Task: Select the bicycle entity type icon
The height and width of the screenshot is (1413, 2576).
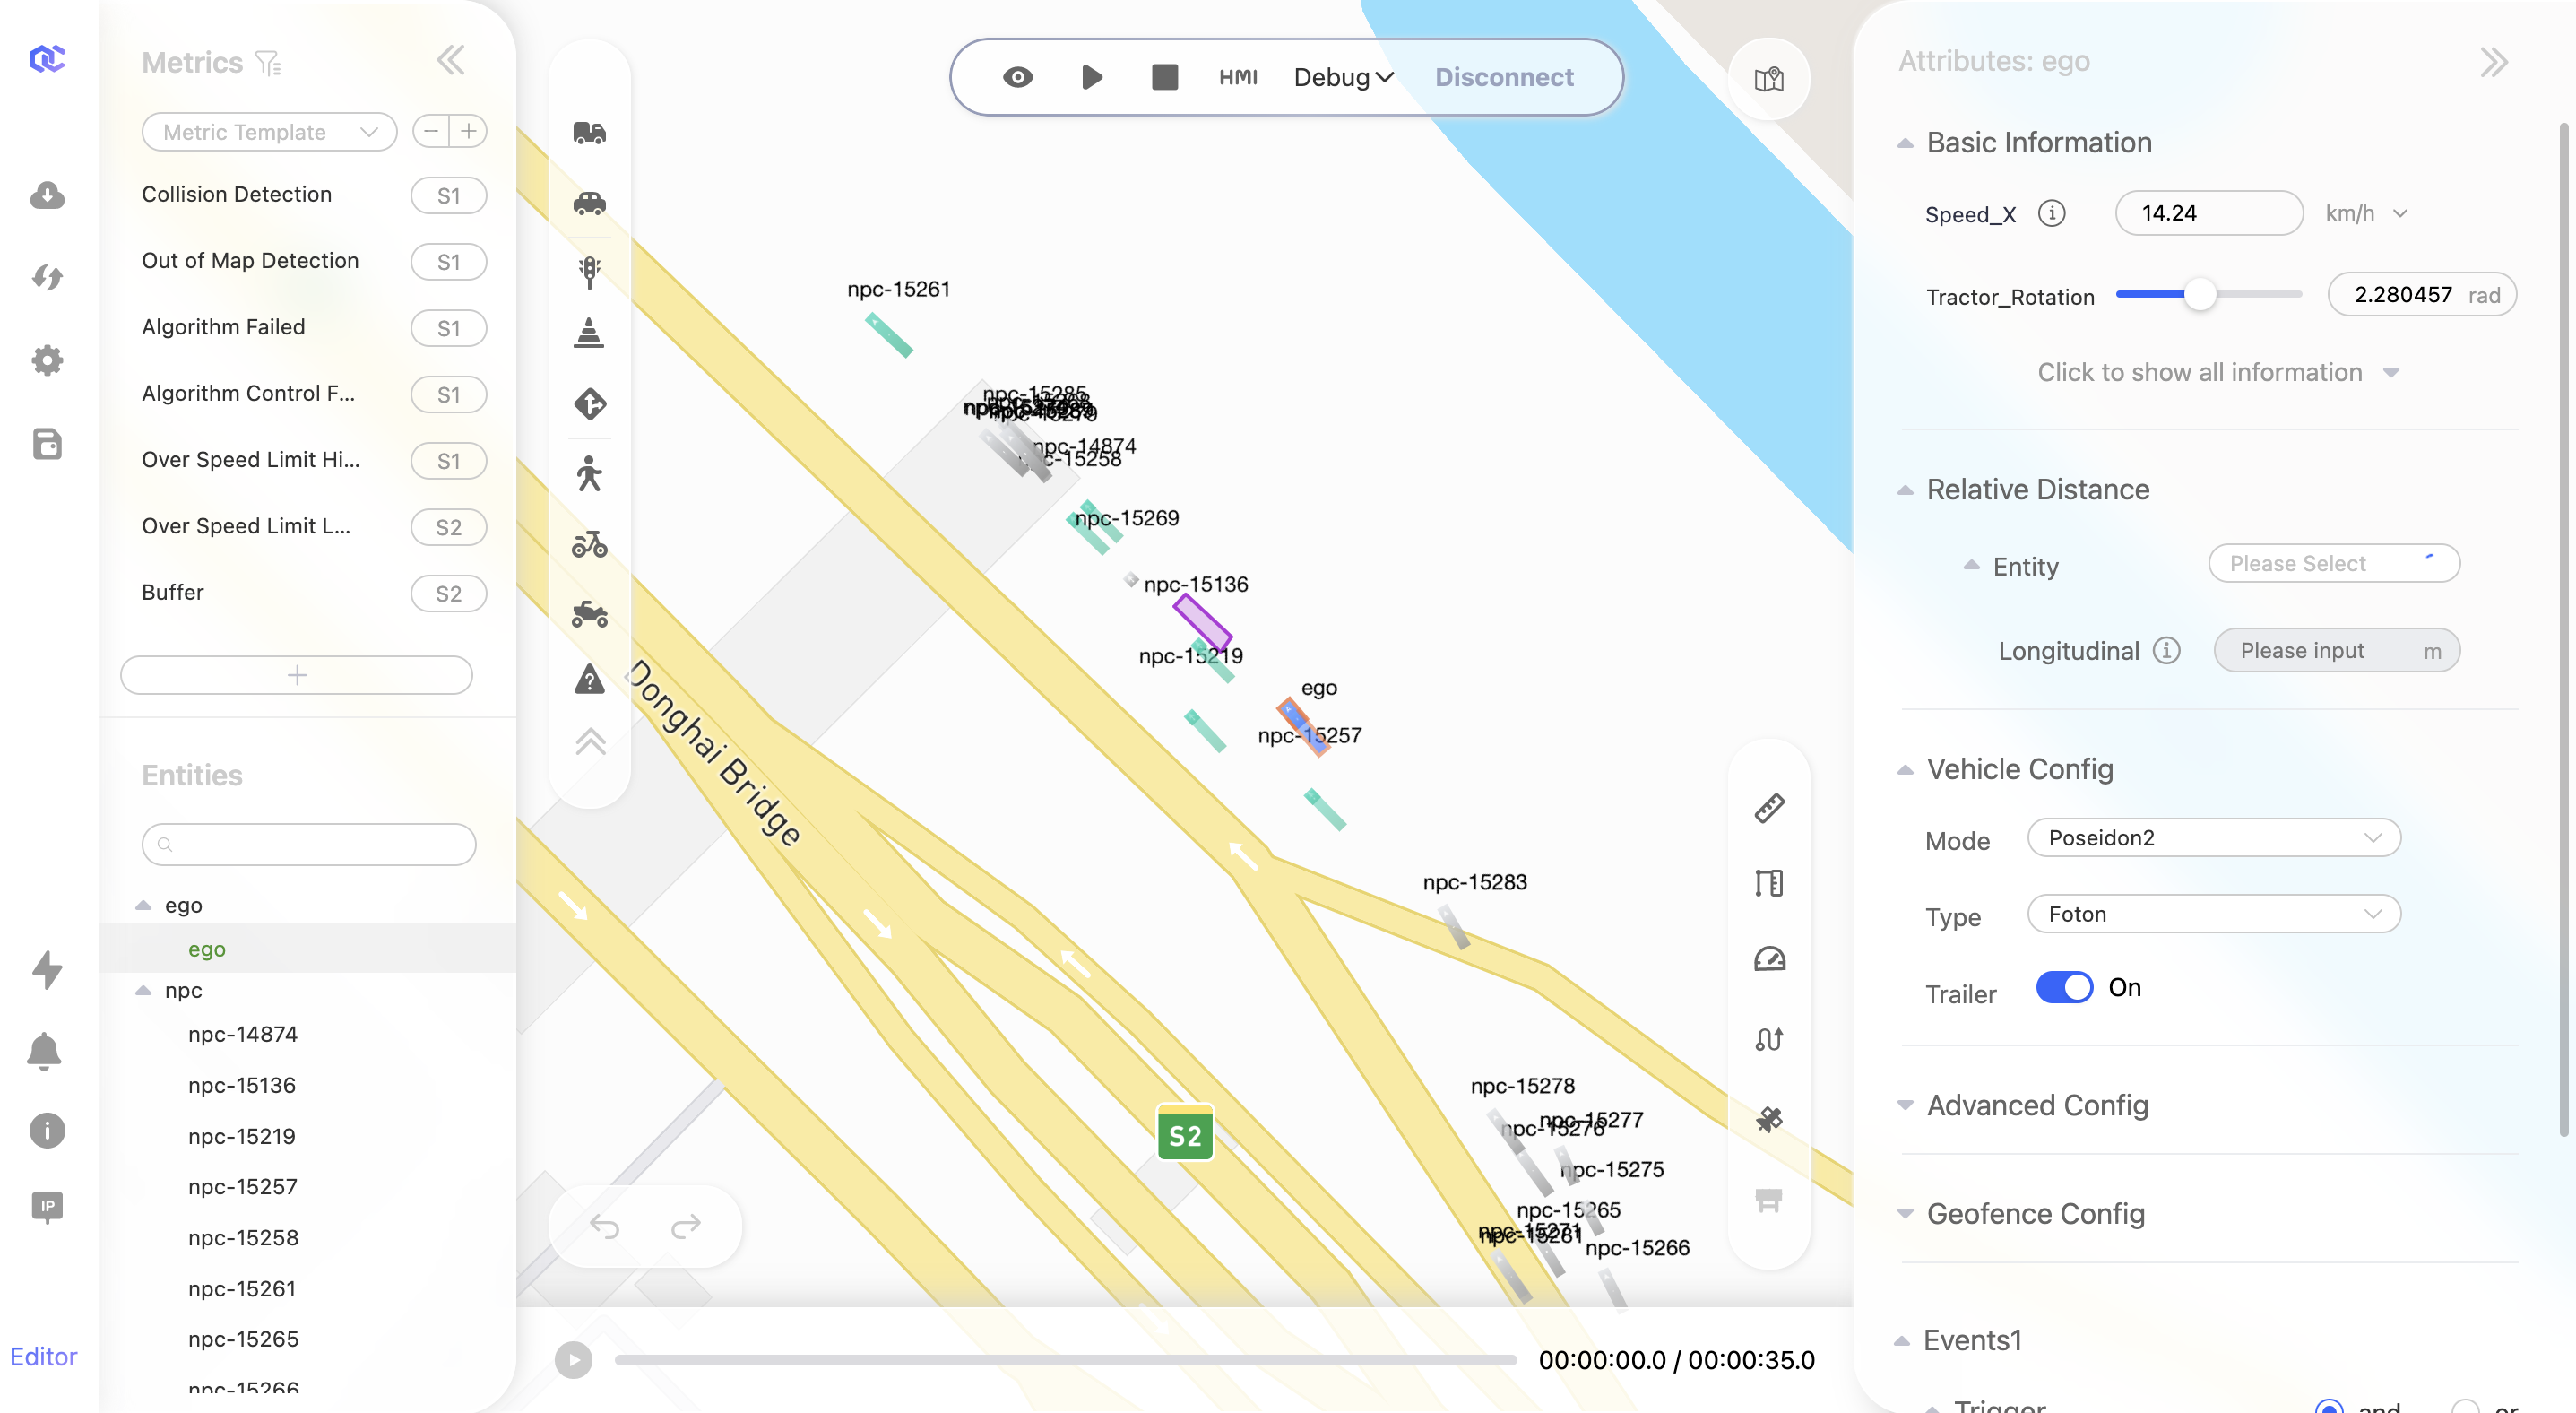Action: click(x=590, y=543)
